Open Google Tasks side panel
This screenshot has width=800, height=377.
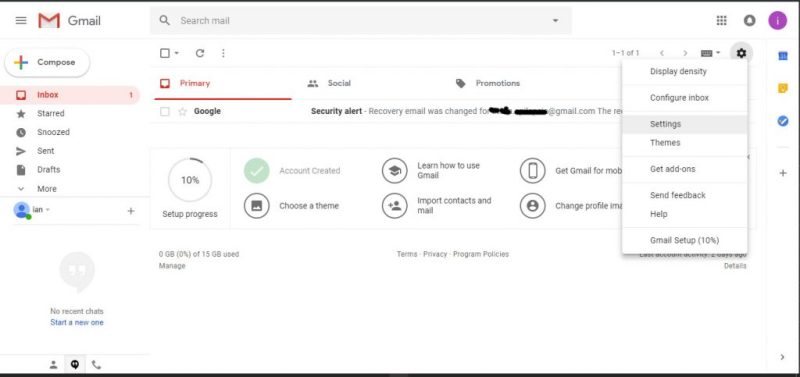(783, 121)
